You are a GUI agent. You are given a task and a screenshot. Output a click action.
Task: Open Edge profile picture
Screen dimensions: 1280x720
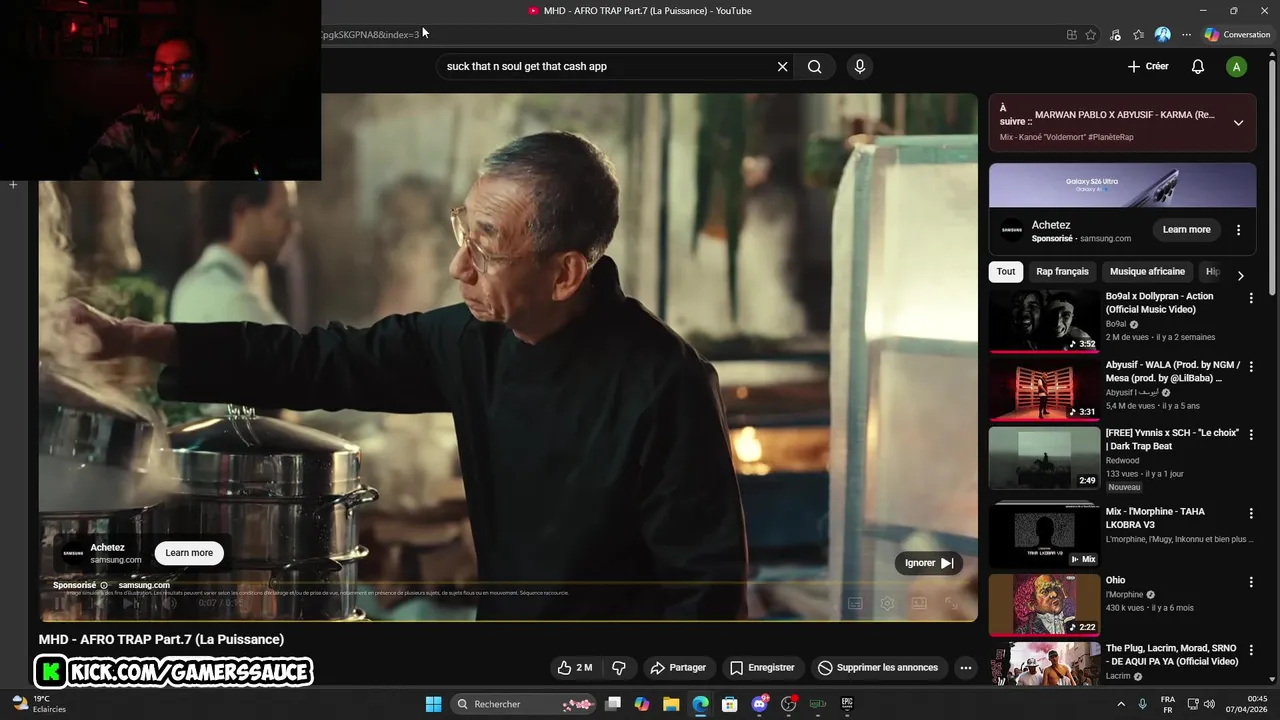point(1163,35)
